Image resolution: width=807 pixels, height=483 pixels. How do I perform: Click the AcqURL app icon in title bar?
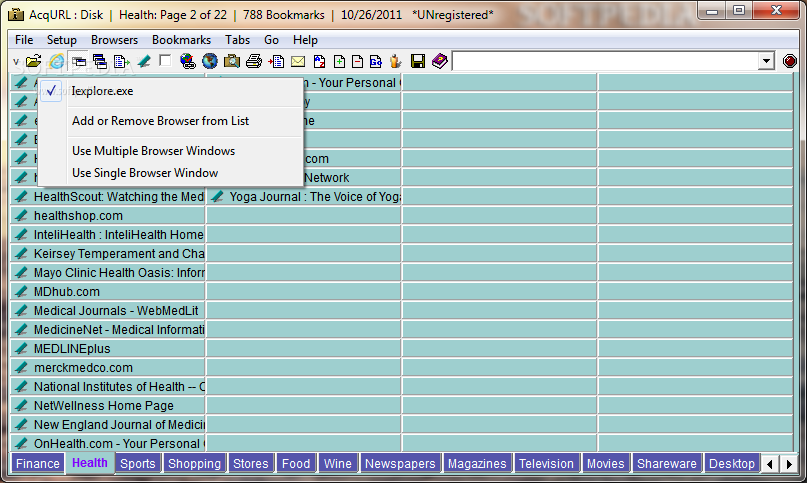(x=15, y=14)
